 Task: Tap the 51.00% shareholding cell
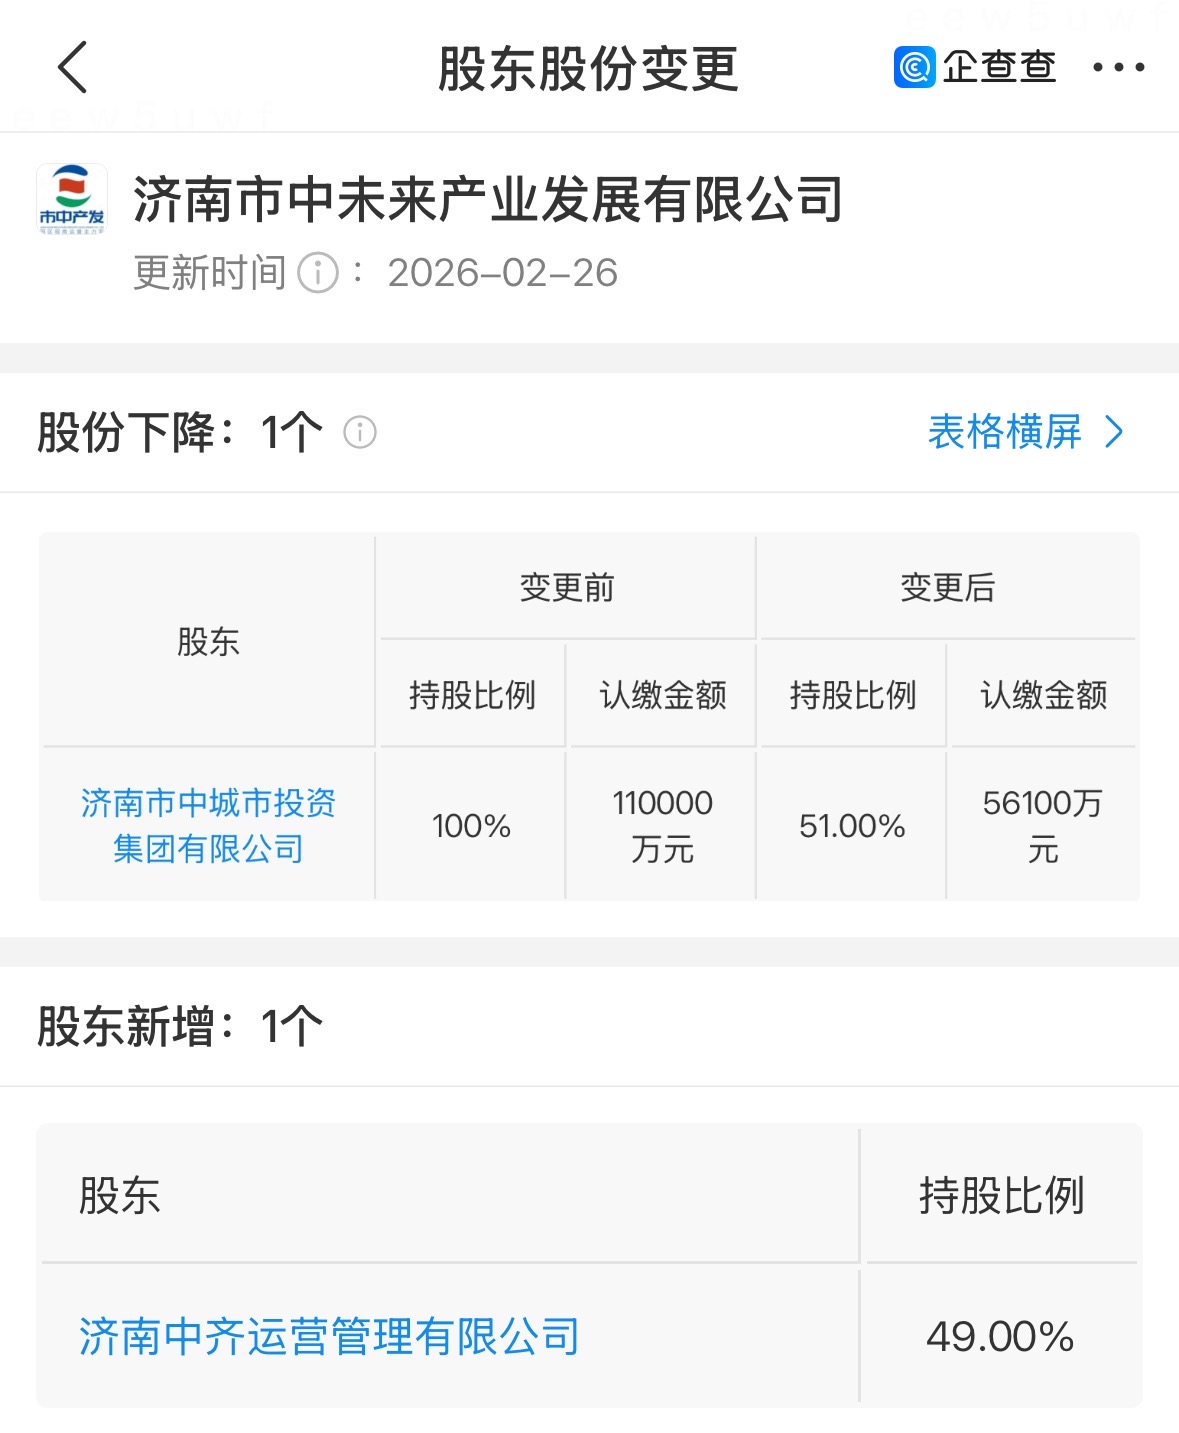(852, 826)
